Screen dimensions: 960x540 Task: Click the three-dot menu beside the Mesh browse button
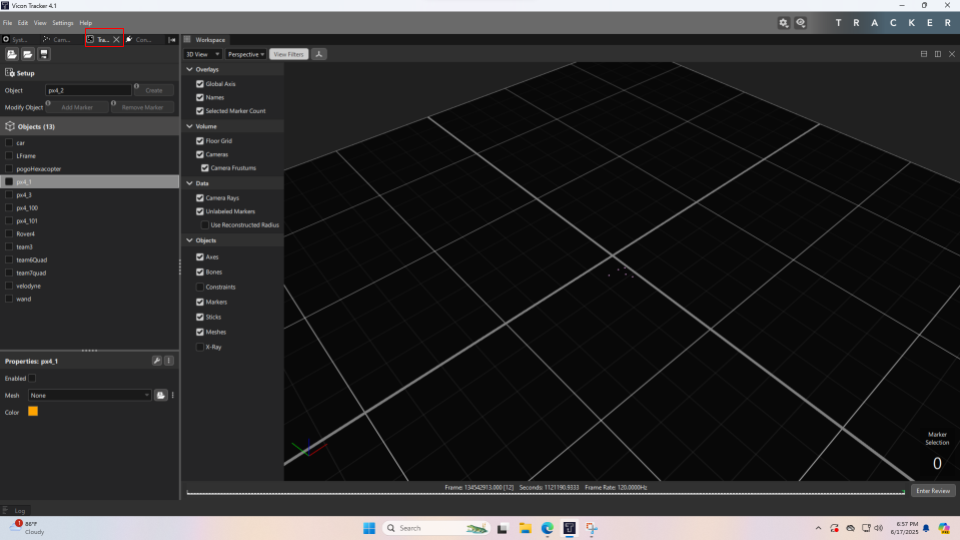(173, 396)
